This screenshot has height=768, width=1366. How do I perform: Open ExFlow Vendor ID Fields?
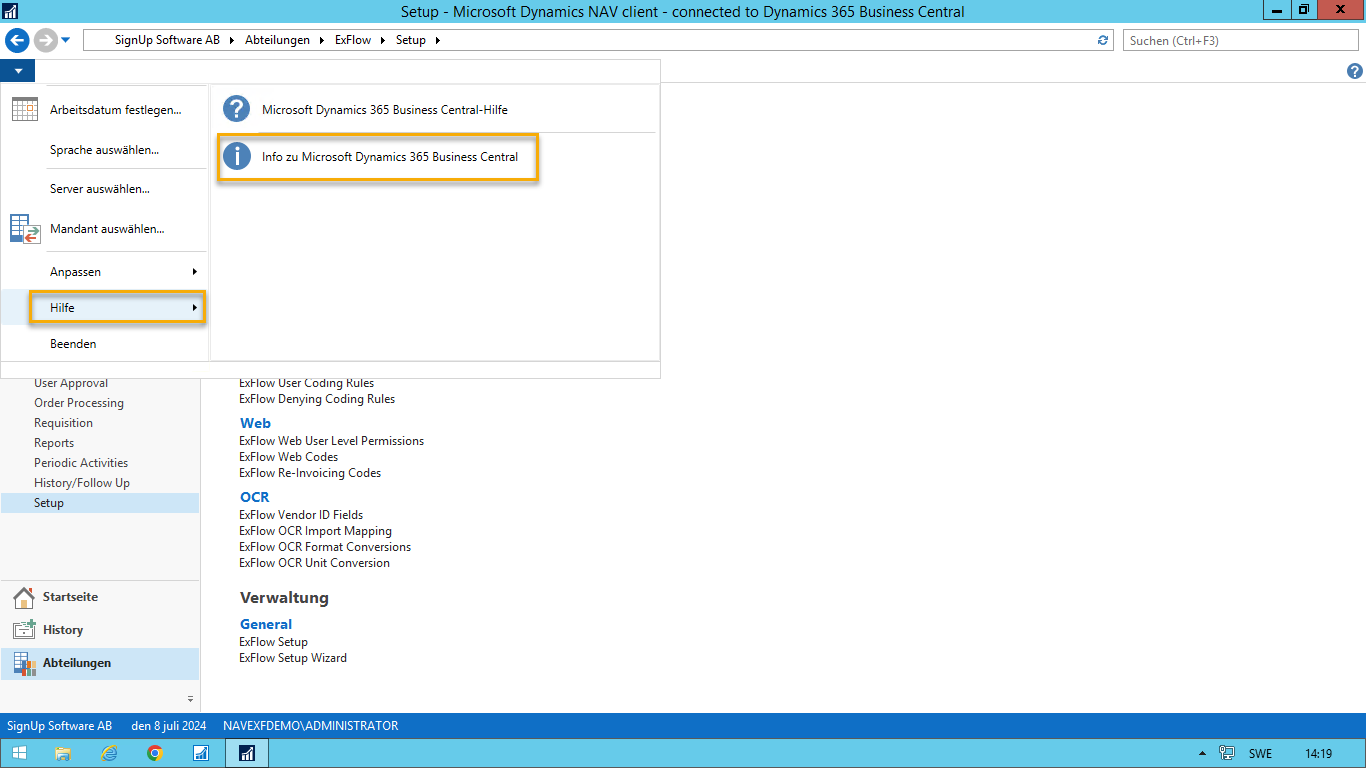(301, 515)
